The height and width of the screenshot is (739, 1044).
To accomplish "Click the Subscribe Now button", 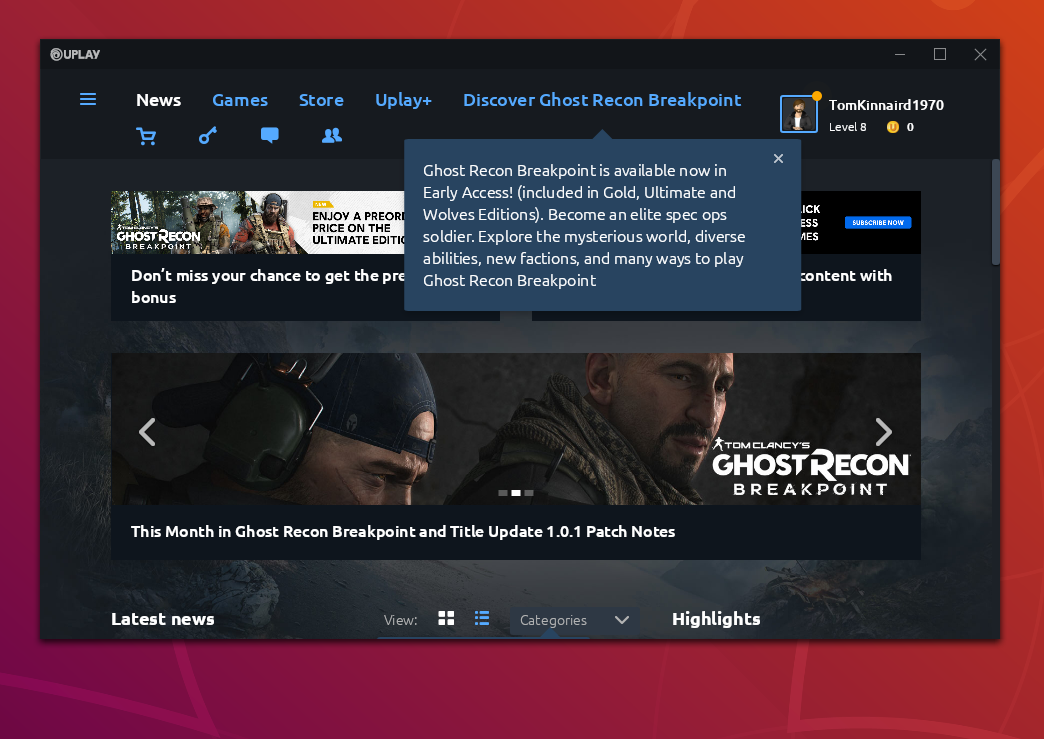I will click(878, 222).
